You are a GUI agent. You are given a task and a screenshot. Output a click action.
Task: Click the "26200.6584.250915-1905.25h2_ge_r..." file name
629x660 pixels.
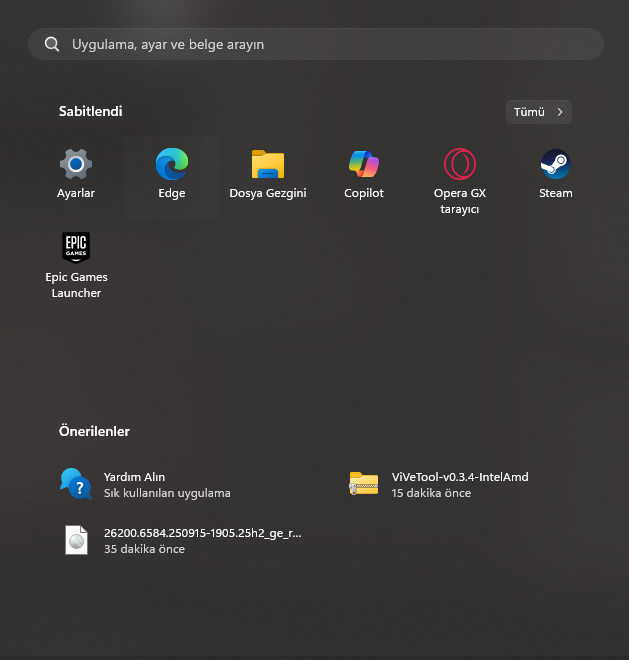pyautogui.click(x=203, y=533)
